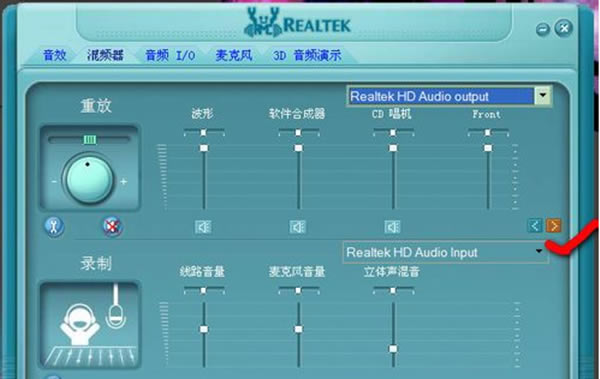Click the CD 唱机 volume slider handle
Viewport: 600px width, 379px height.
point(393,148)
